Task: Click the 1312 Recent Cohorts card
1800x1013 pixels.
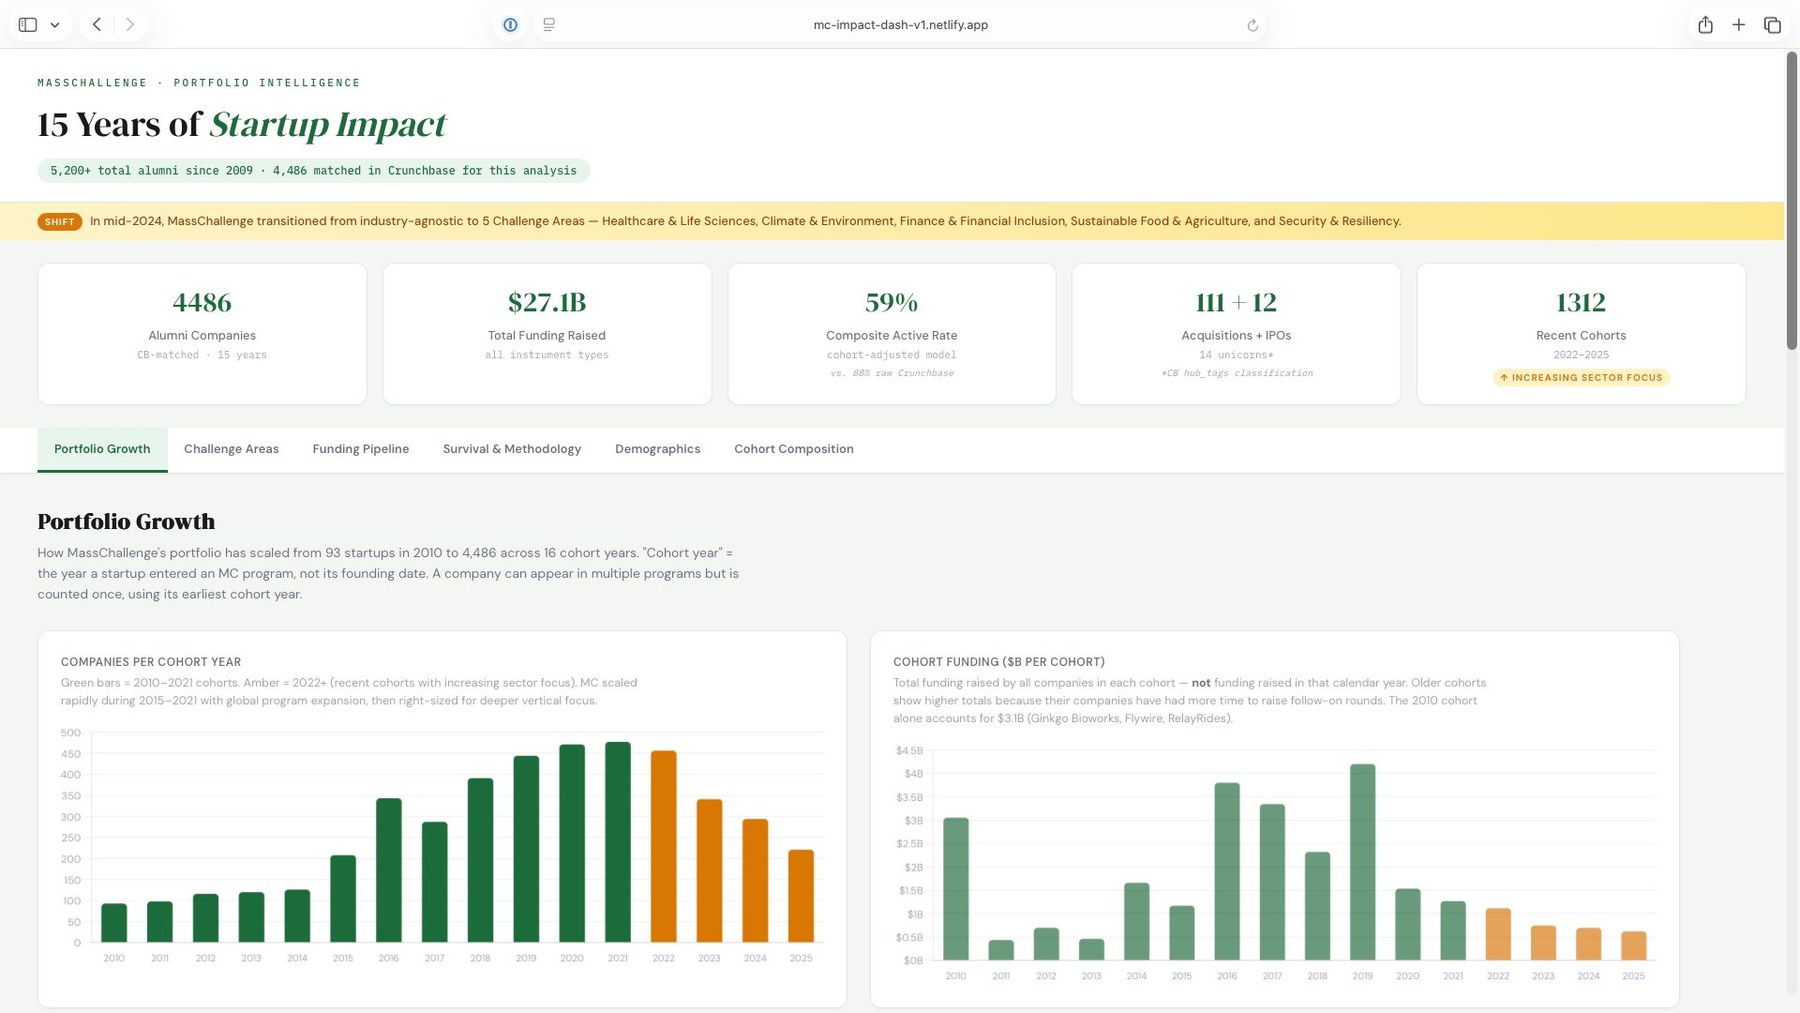Action: [x=1581, y=334]
